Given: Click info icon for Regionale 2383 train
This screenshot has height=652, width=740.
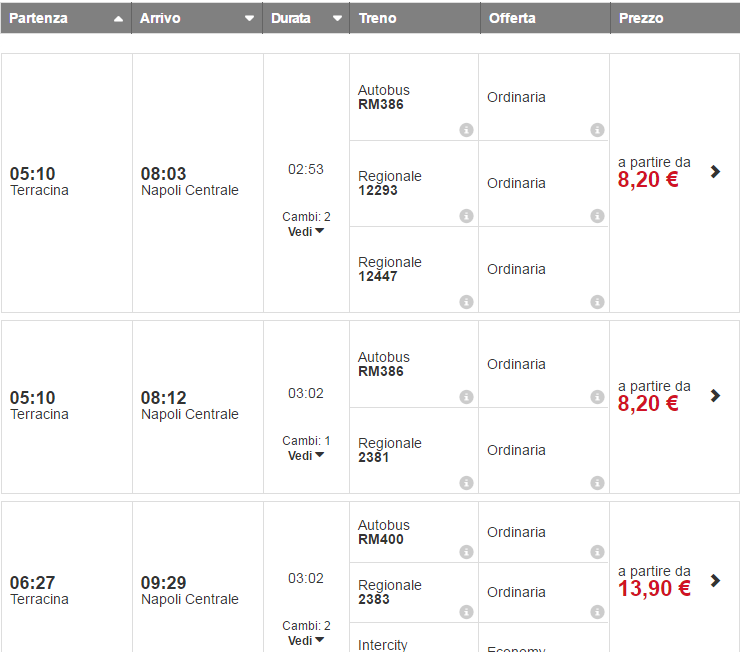Looking at the screenshot, I should 466,612.
